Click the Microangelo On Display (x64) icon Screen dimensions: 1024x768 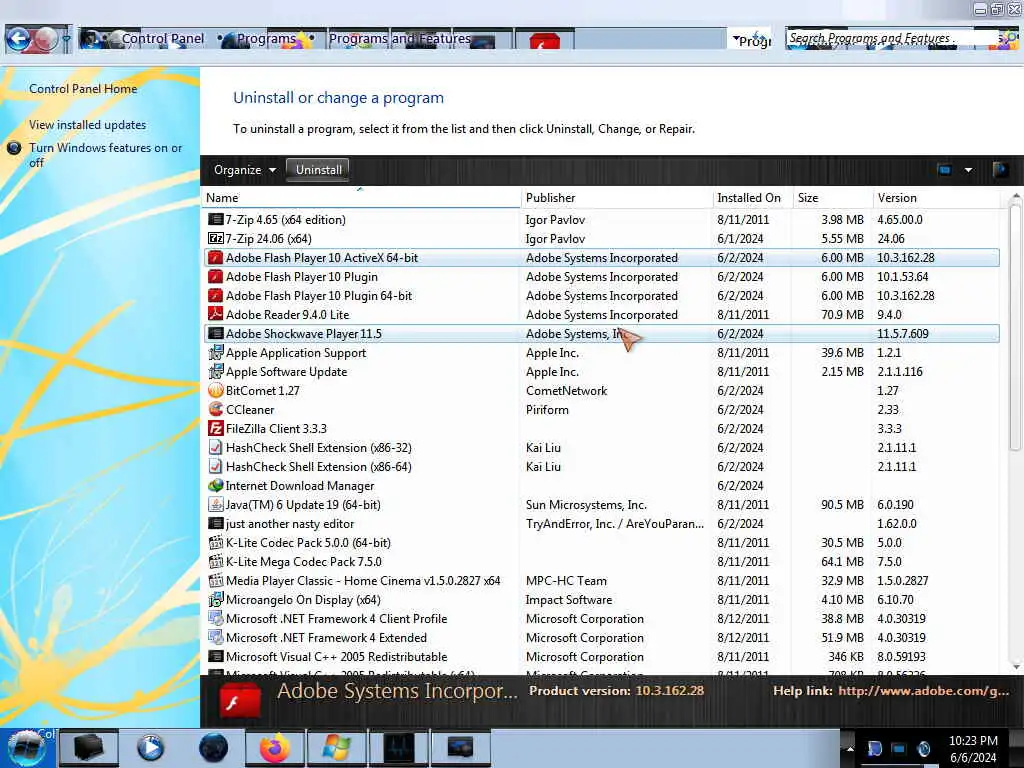coord(216,600)
